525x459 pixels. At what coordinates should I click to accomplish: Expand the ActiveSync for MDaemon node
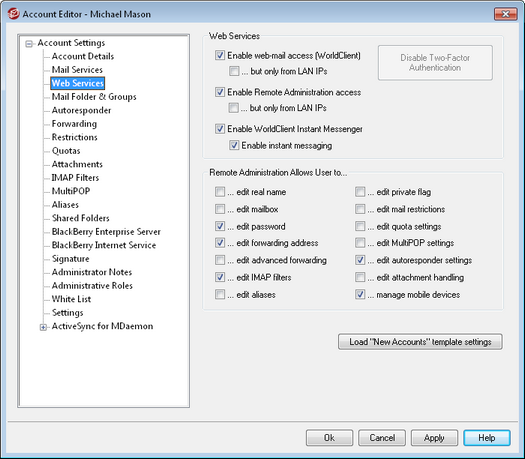(x=43, y=327)
